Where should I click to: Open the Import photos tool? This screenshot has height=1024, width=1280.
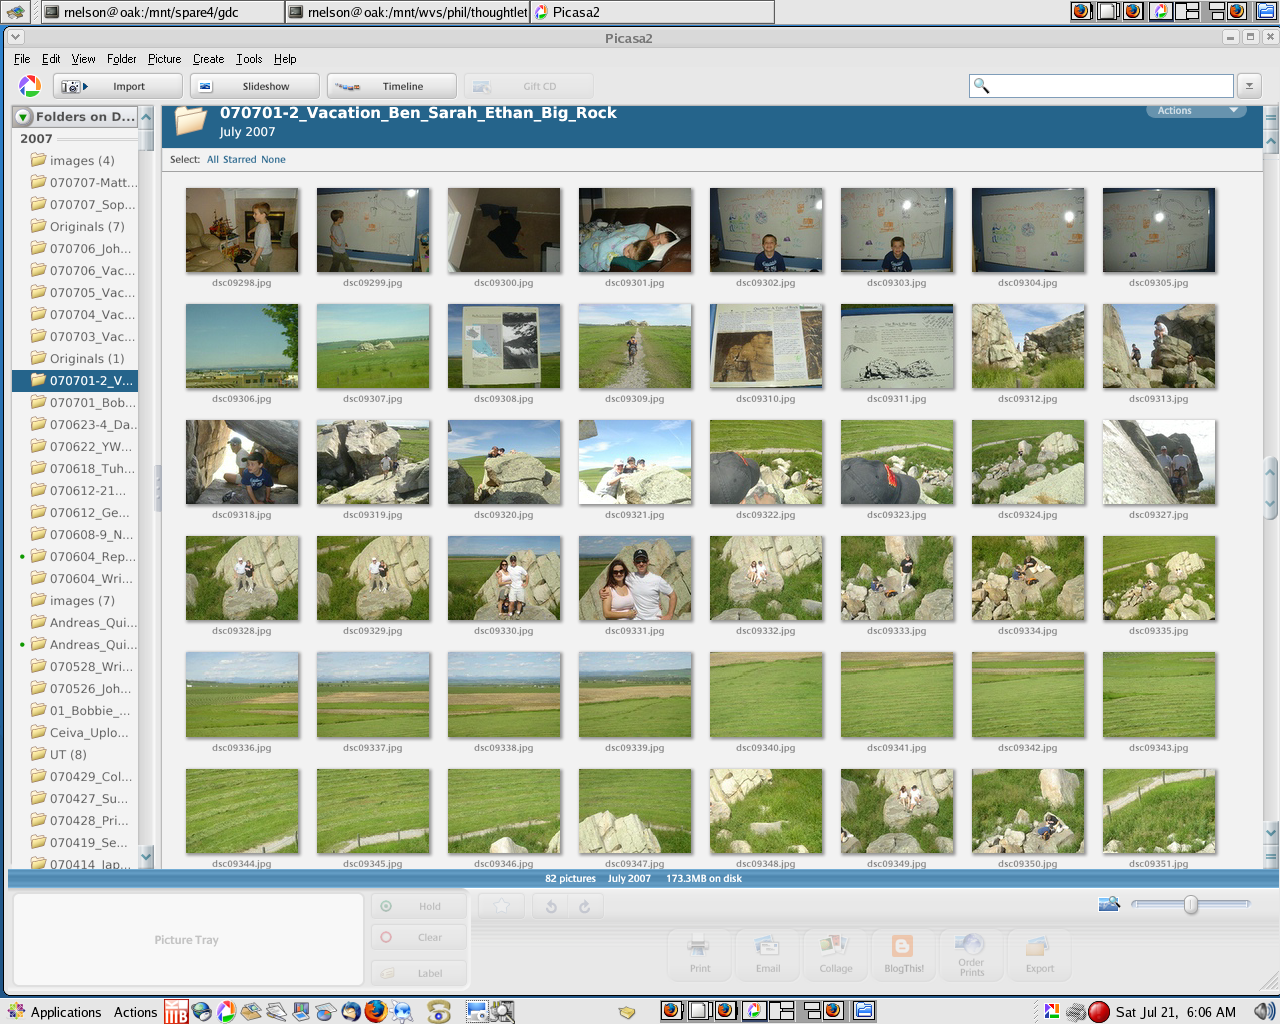tap(118, 86)
